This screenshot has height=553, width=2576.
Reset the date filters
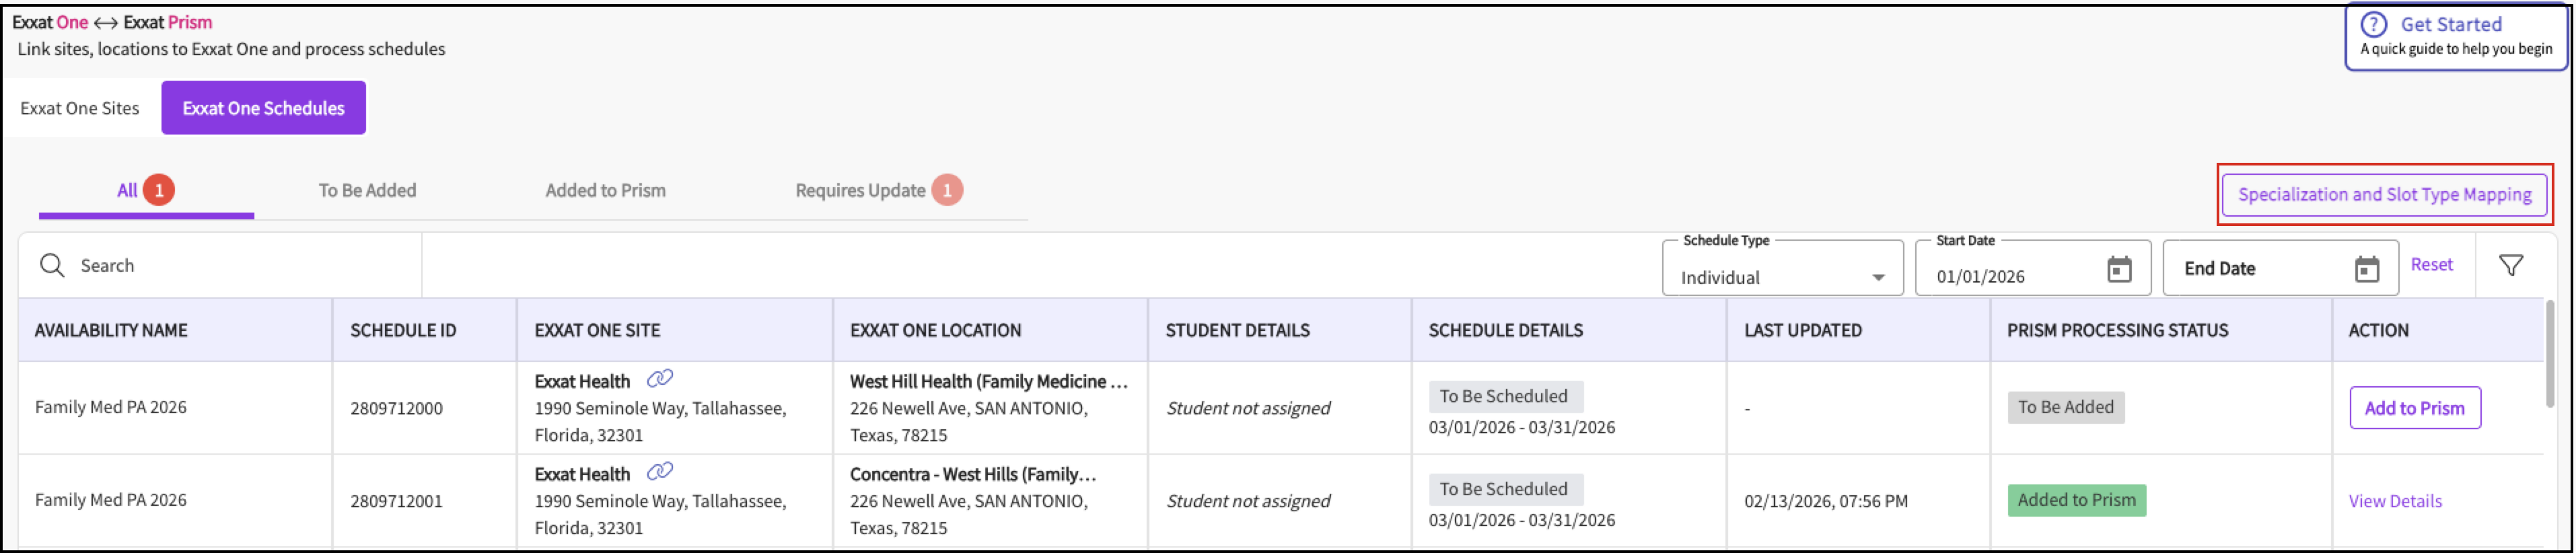[x=2431, y=265]
